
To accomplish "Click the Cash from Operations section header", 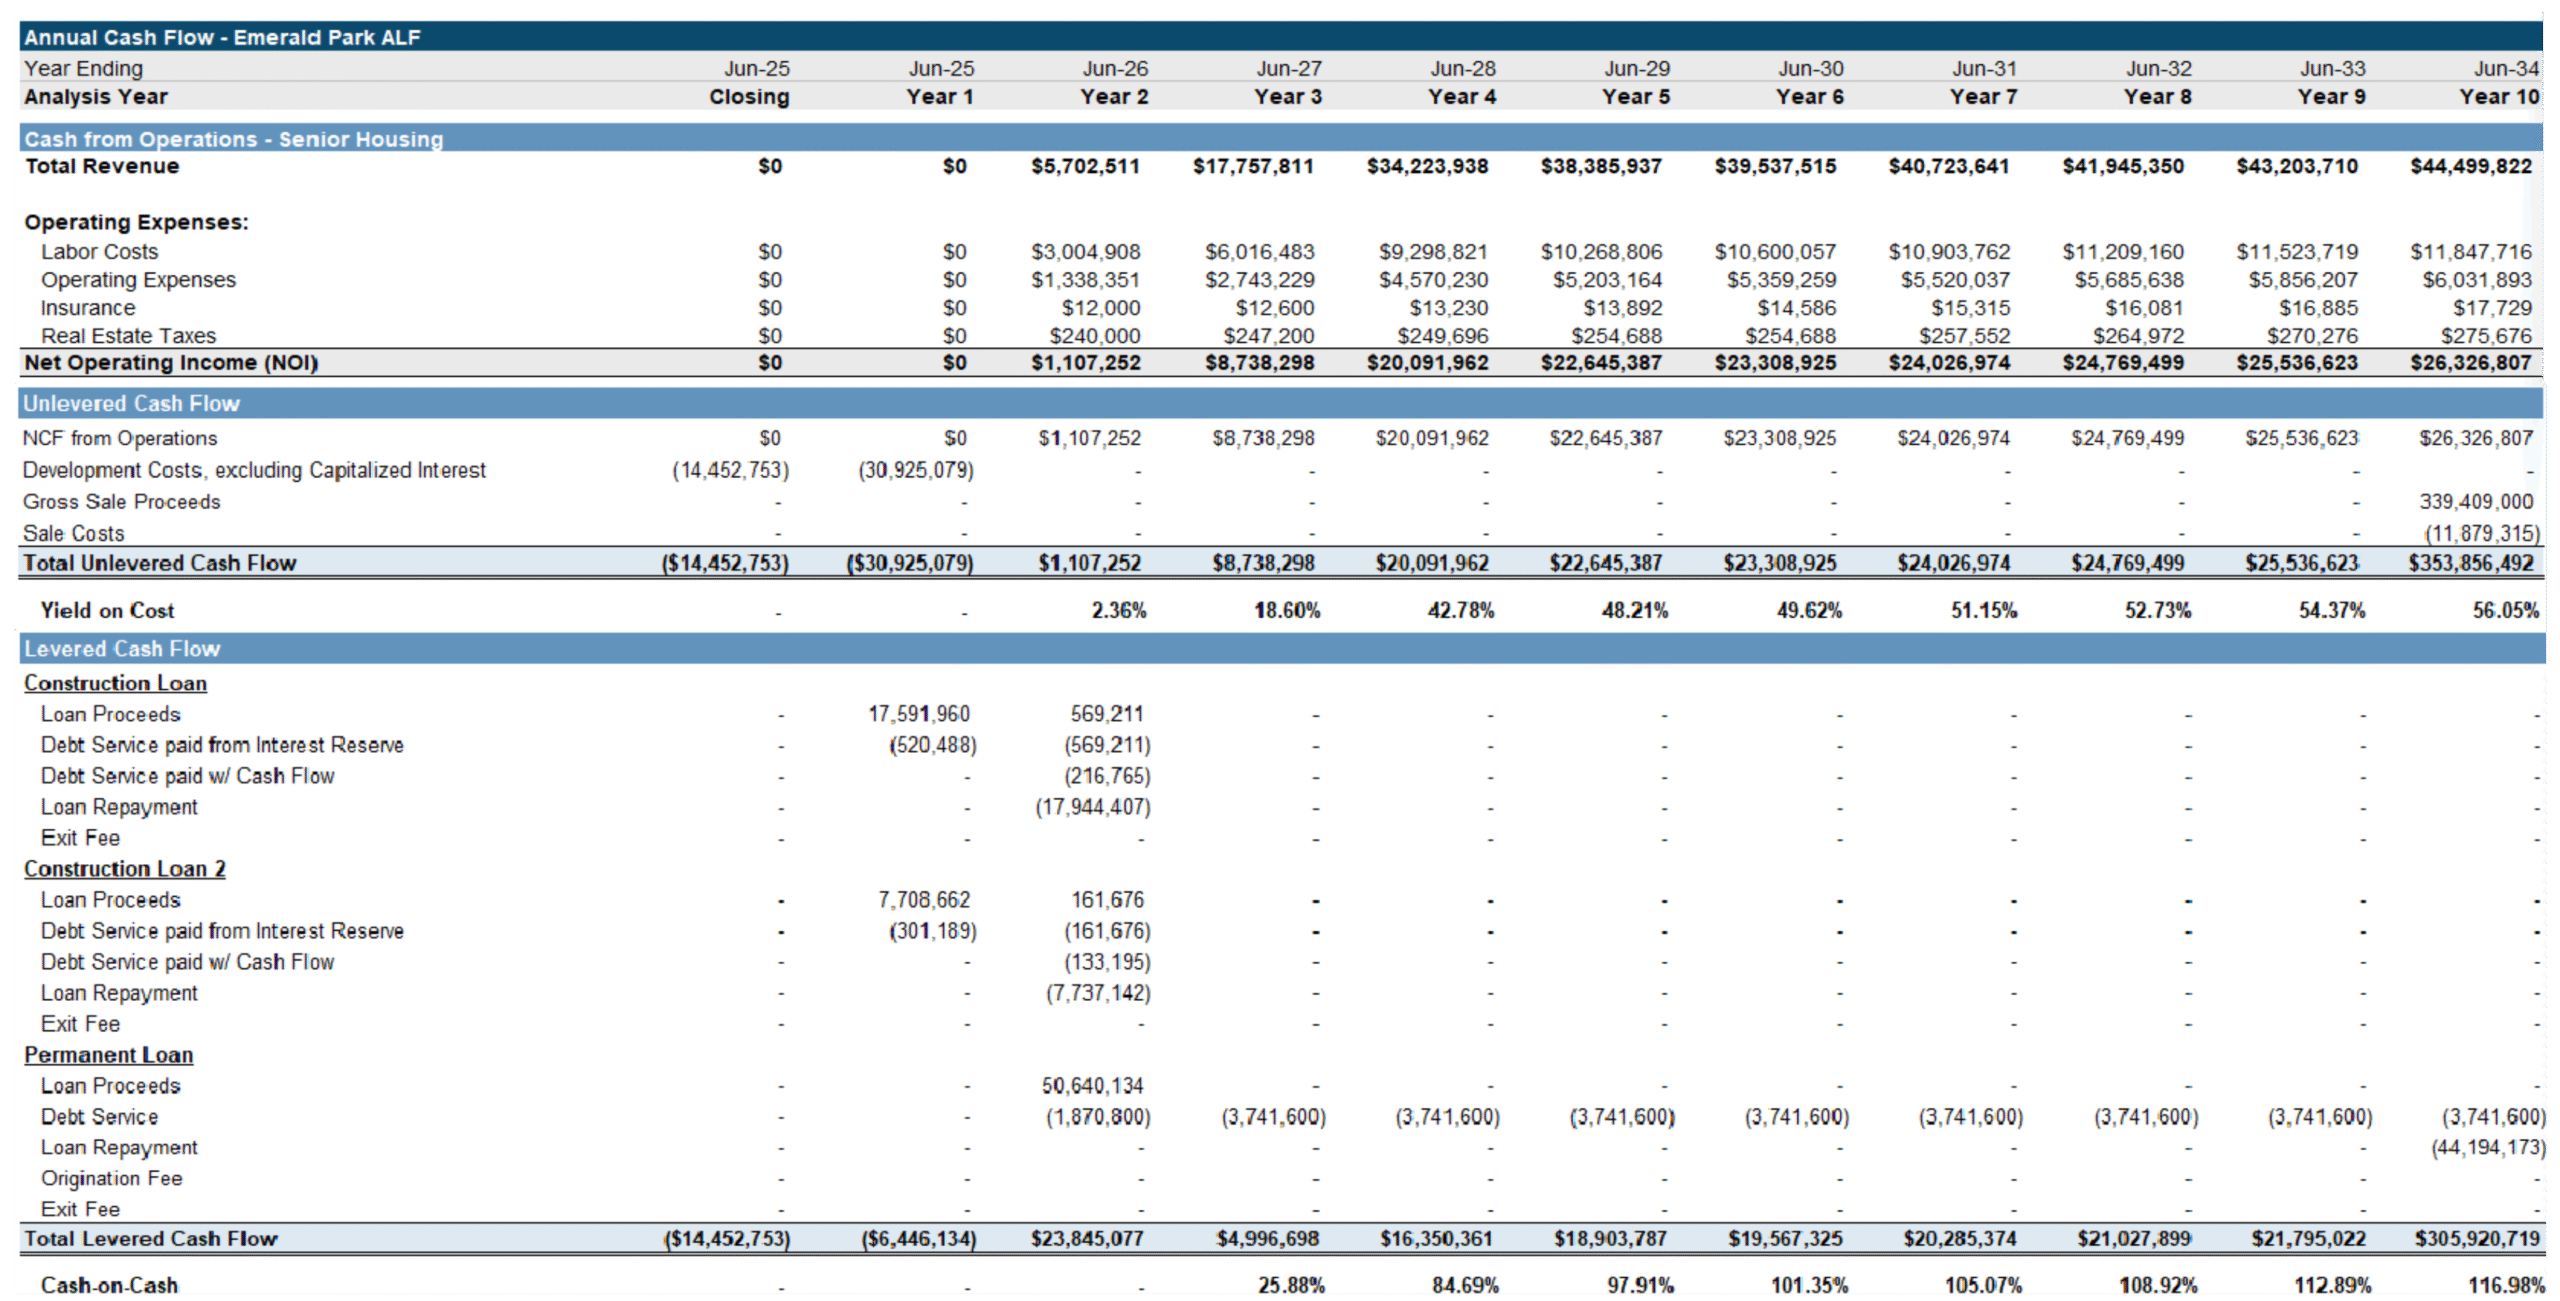I will (x=233, y=139).
